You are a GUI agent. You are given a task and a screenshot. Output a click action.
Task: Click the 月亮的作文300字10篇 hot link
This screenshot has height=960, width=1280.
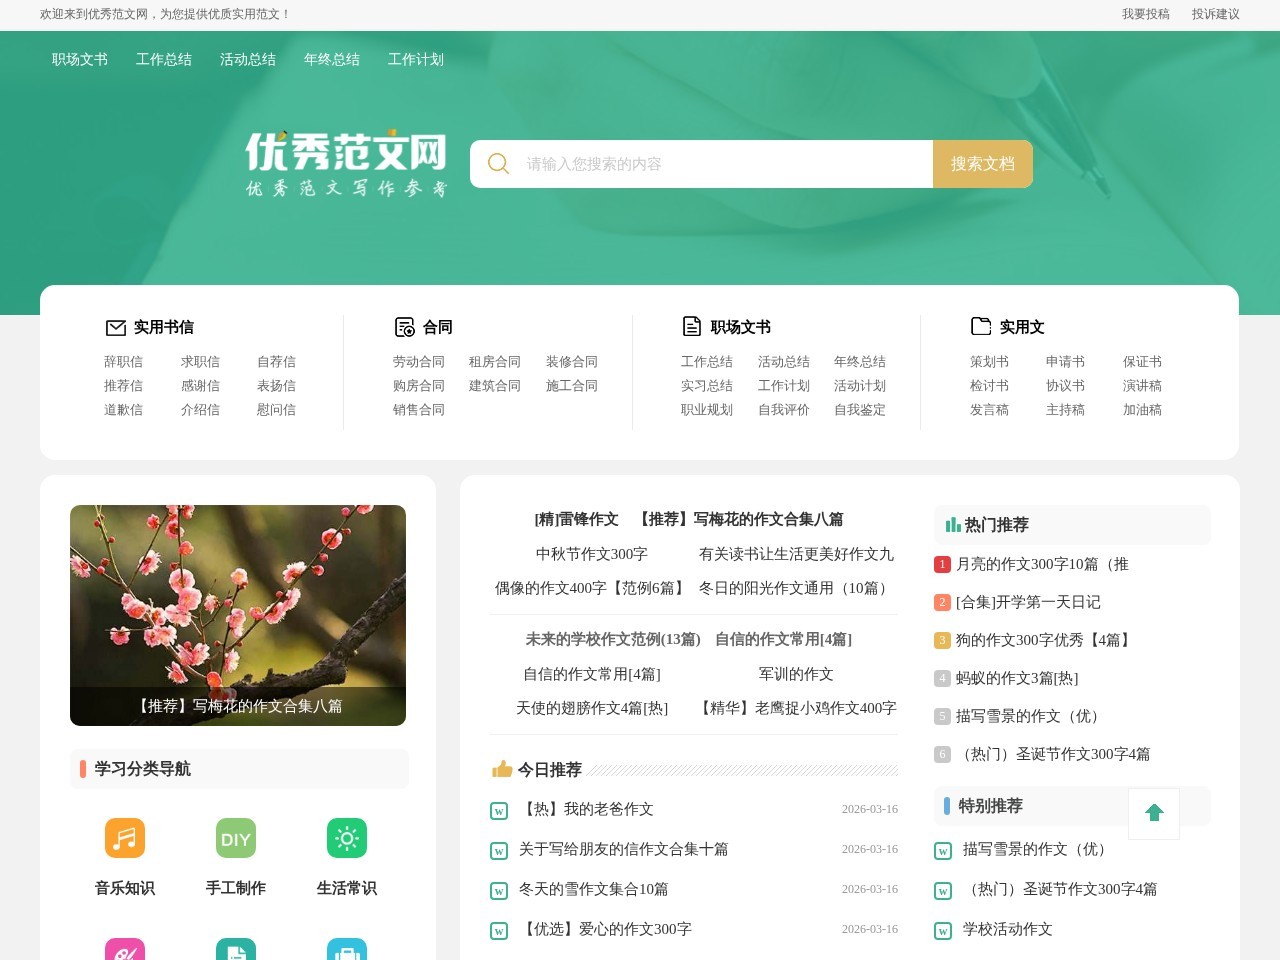point(1040,564)
